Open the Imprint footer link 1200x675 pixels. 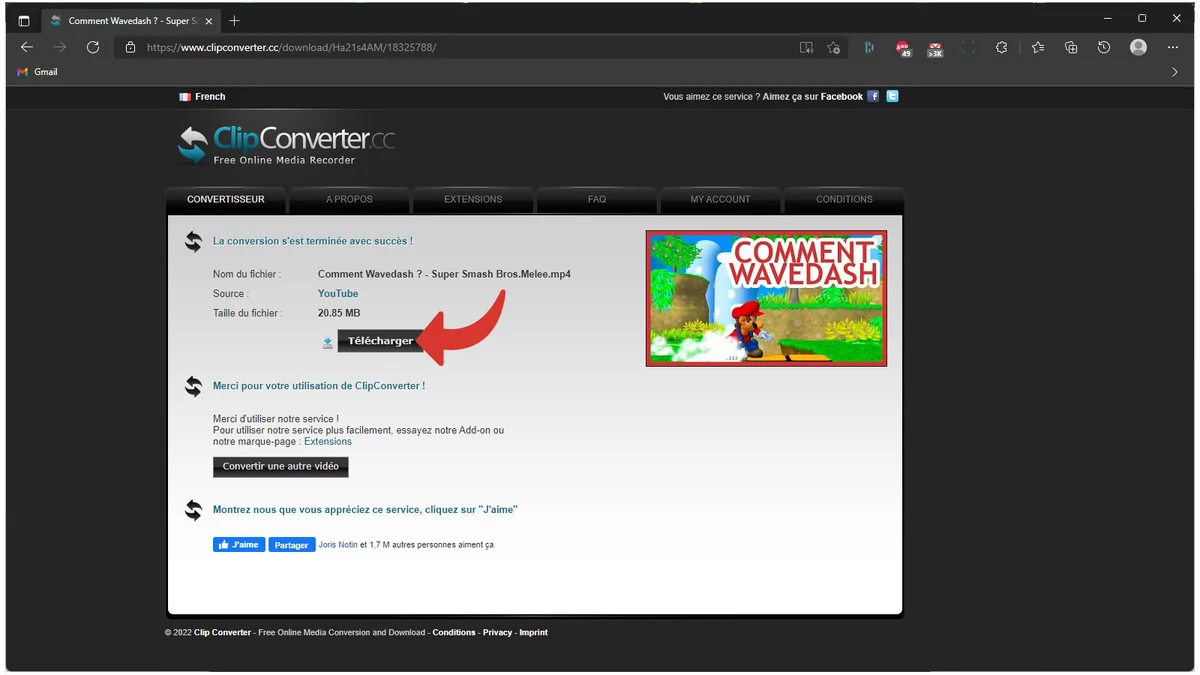(533, 633)
